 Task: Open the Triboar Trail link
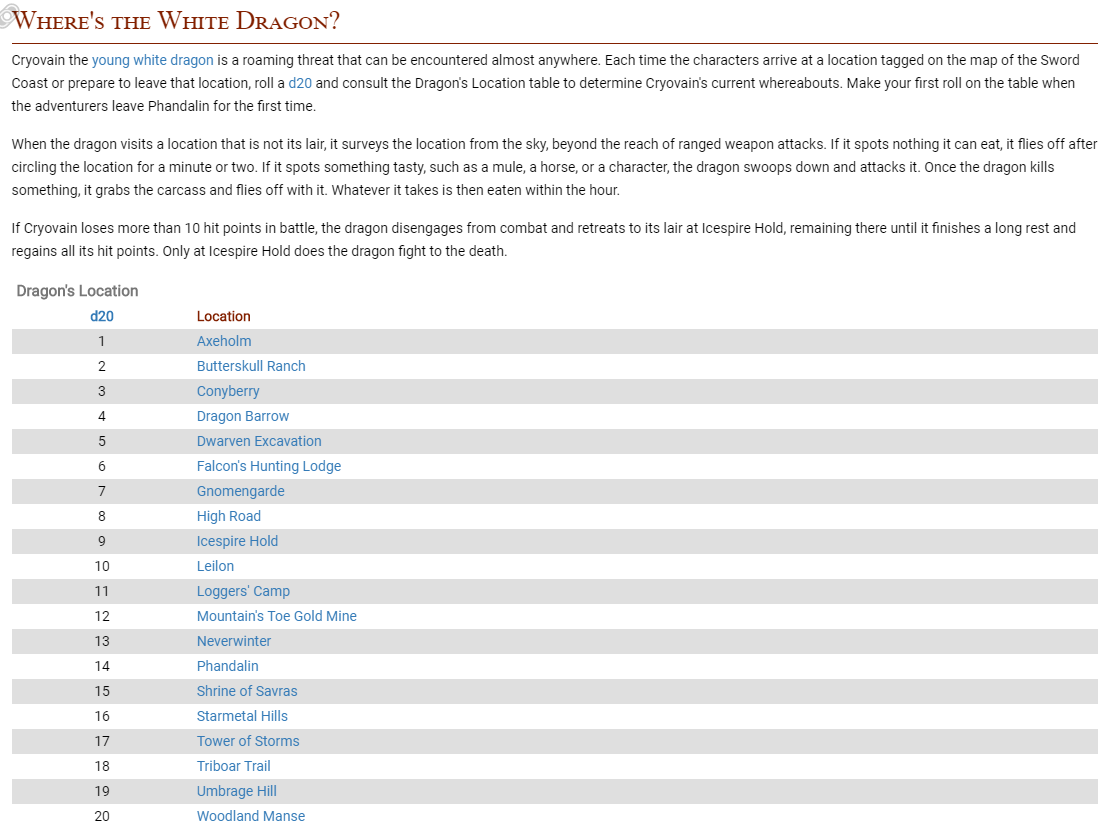tap(233, 766)
